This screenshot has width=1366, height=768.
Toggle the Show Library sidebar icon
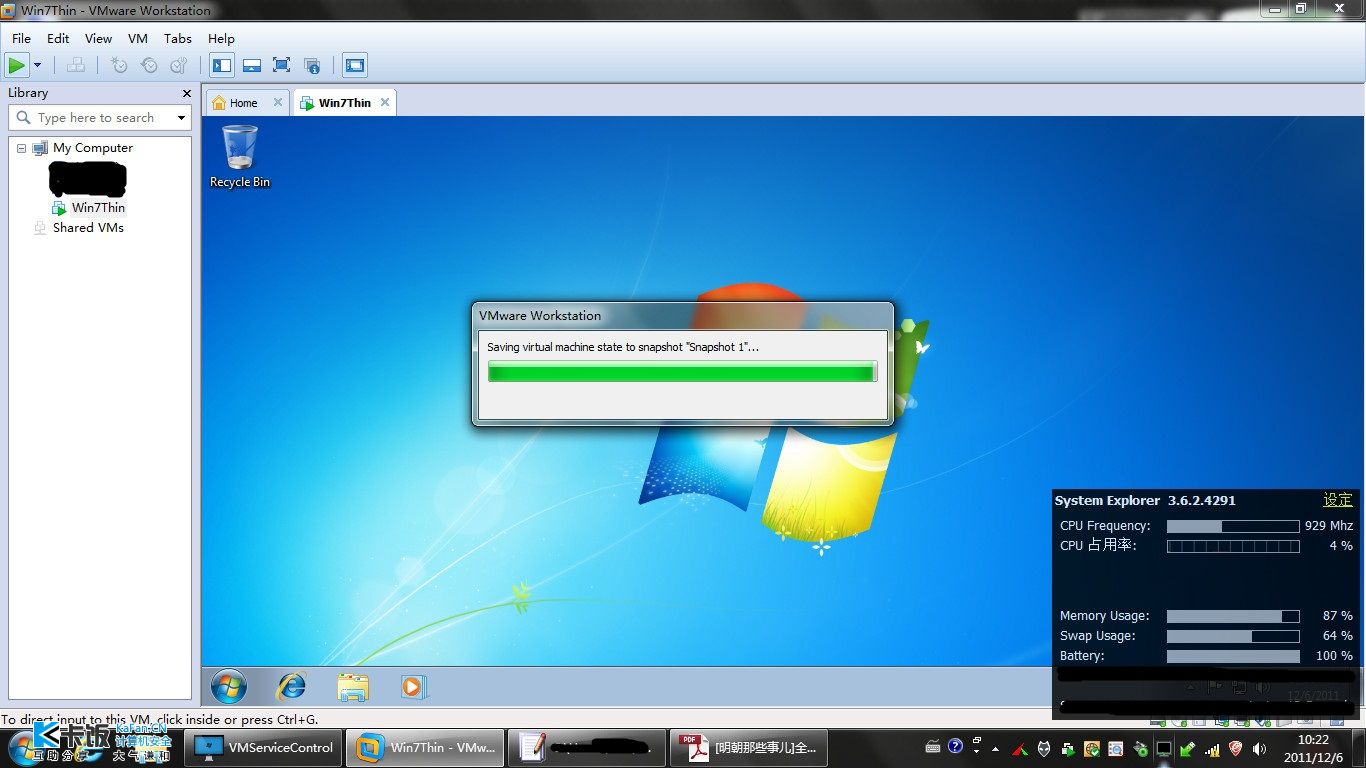point(222,65)
